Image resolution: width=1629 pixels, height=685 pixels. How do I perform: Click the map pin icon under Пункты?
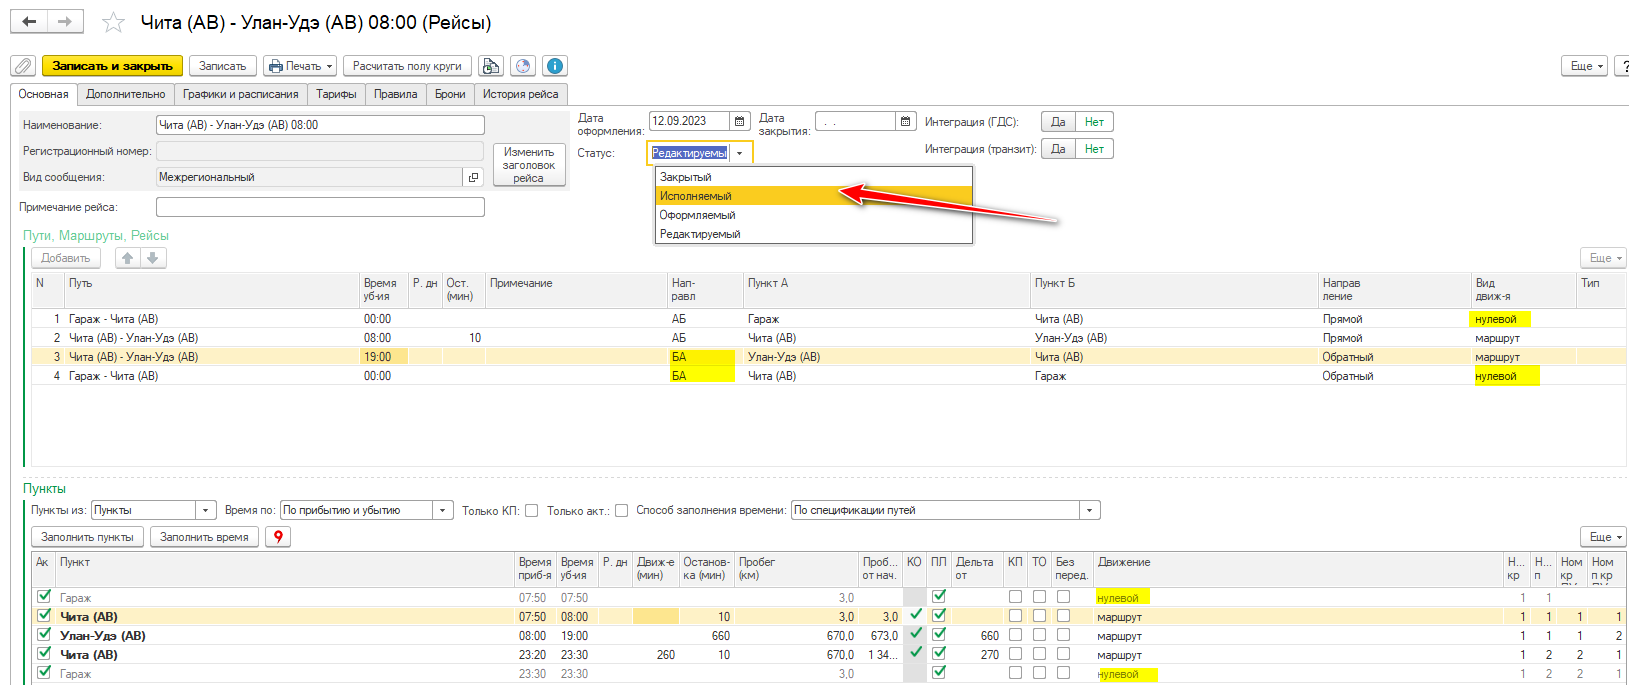click(278, 537)
